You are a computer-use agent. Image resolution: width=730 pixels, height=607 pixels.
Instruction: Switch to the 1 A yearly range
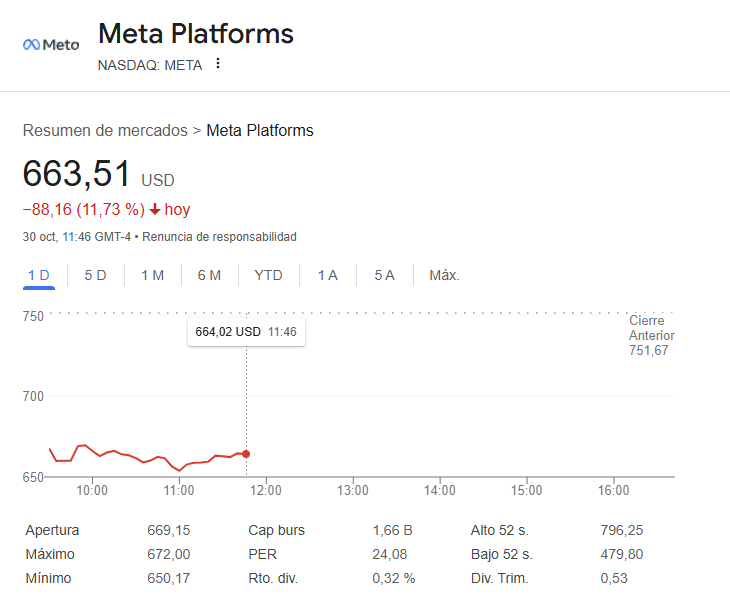pyautogui.click(x=327, y=275)
